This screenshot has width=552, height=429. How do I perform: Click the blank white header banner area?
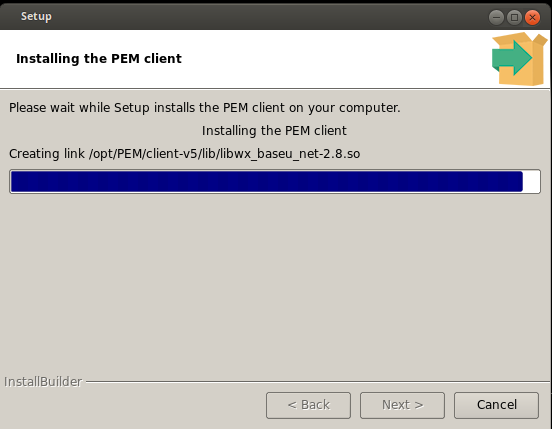point(334,59)
